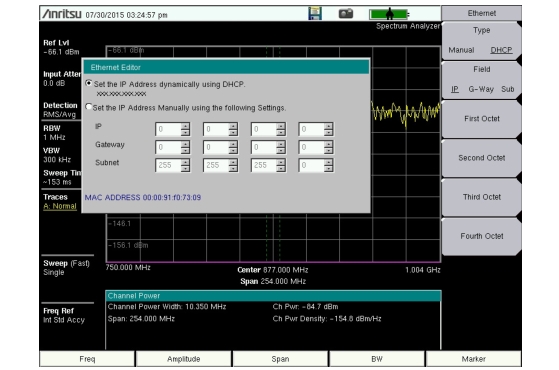Select the manual IP address radio button
The image size is (559, 370).
pyautogui.click(x=89, y=107)
